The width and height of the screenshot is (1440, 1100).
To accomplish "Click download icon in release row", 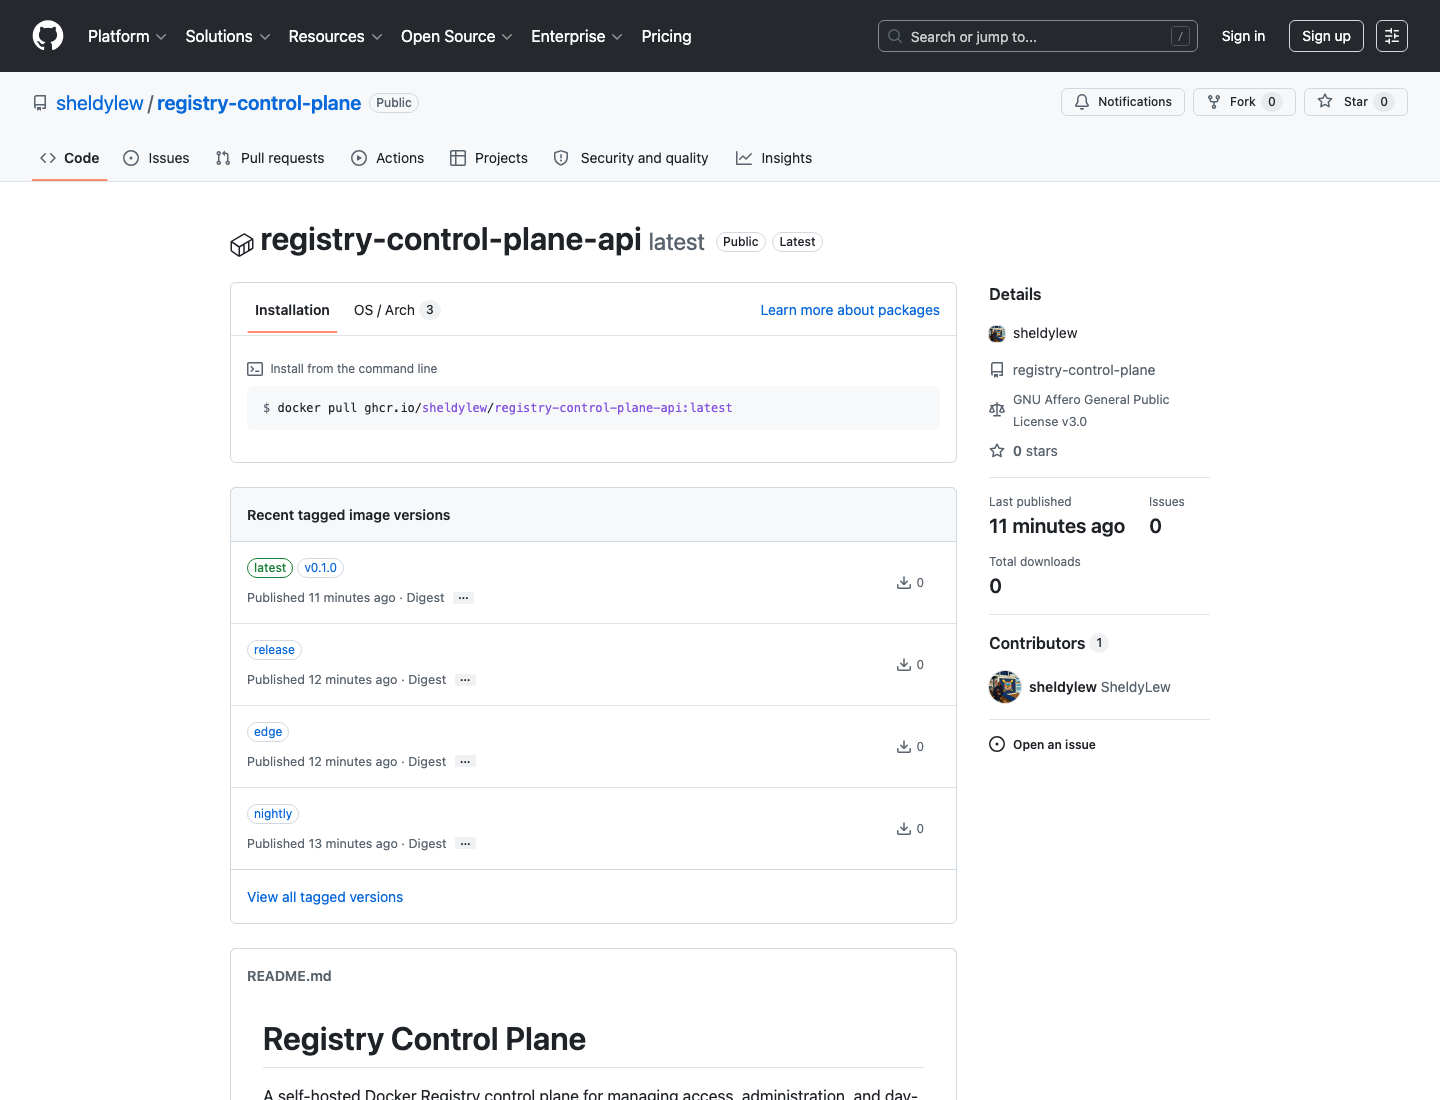I will point(904,664).
